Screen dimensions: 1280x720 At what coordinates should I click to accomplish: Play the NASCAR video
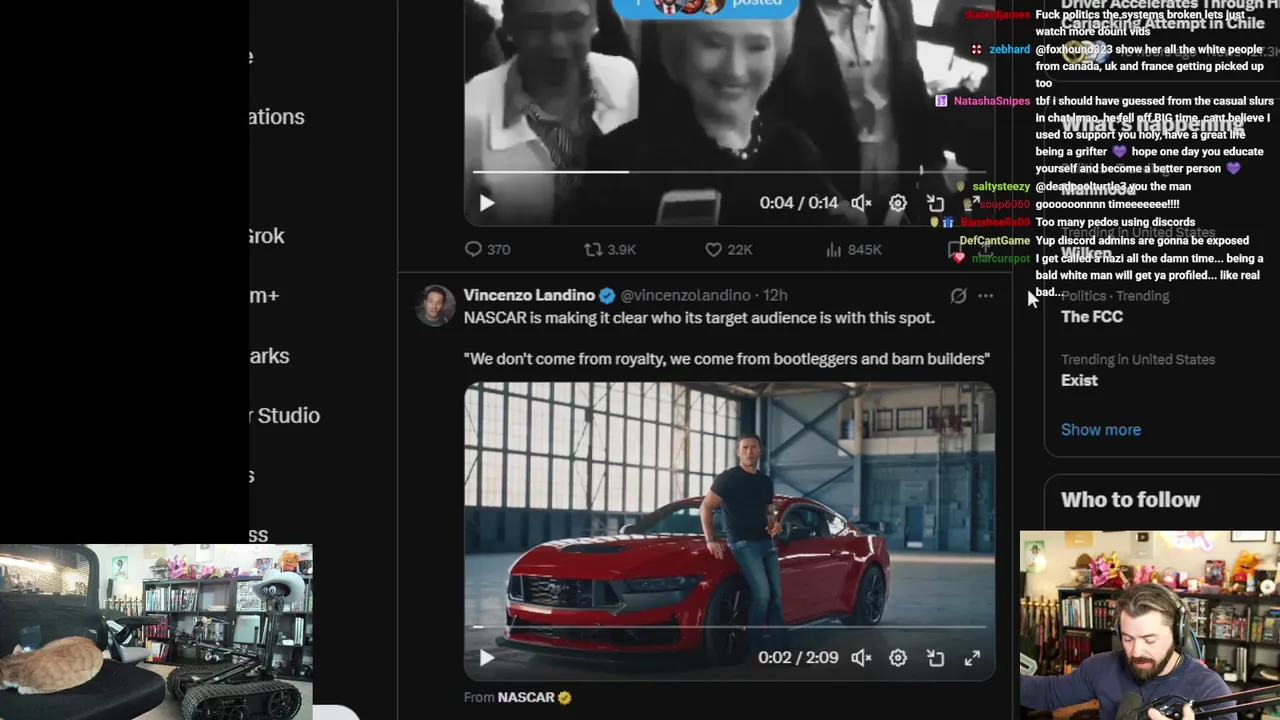(x=487, y=658)
